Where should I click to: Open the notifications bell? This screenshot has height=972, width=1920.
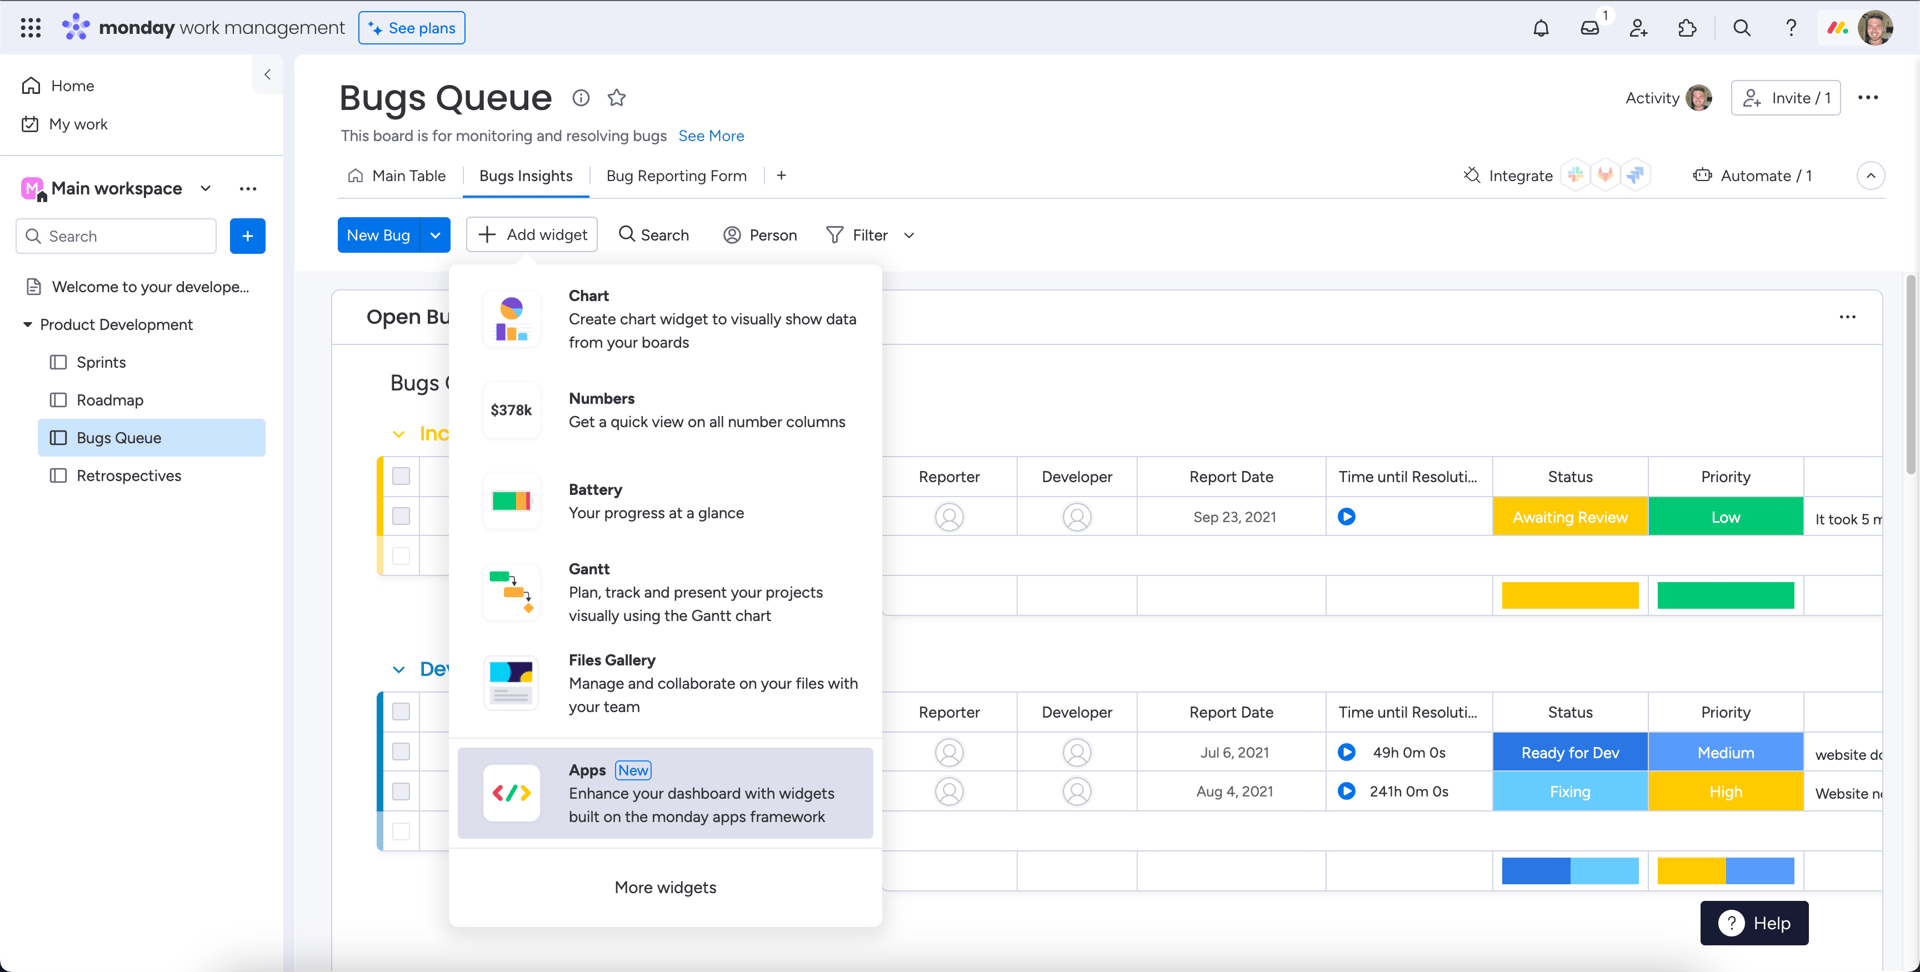[x=1540, y=28]
